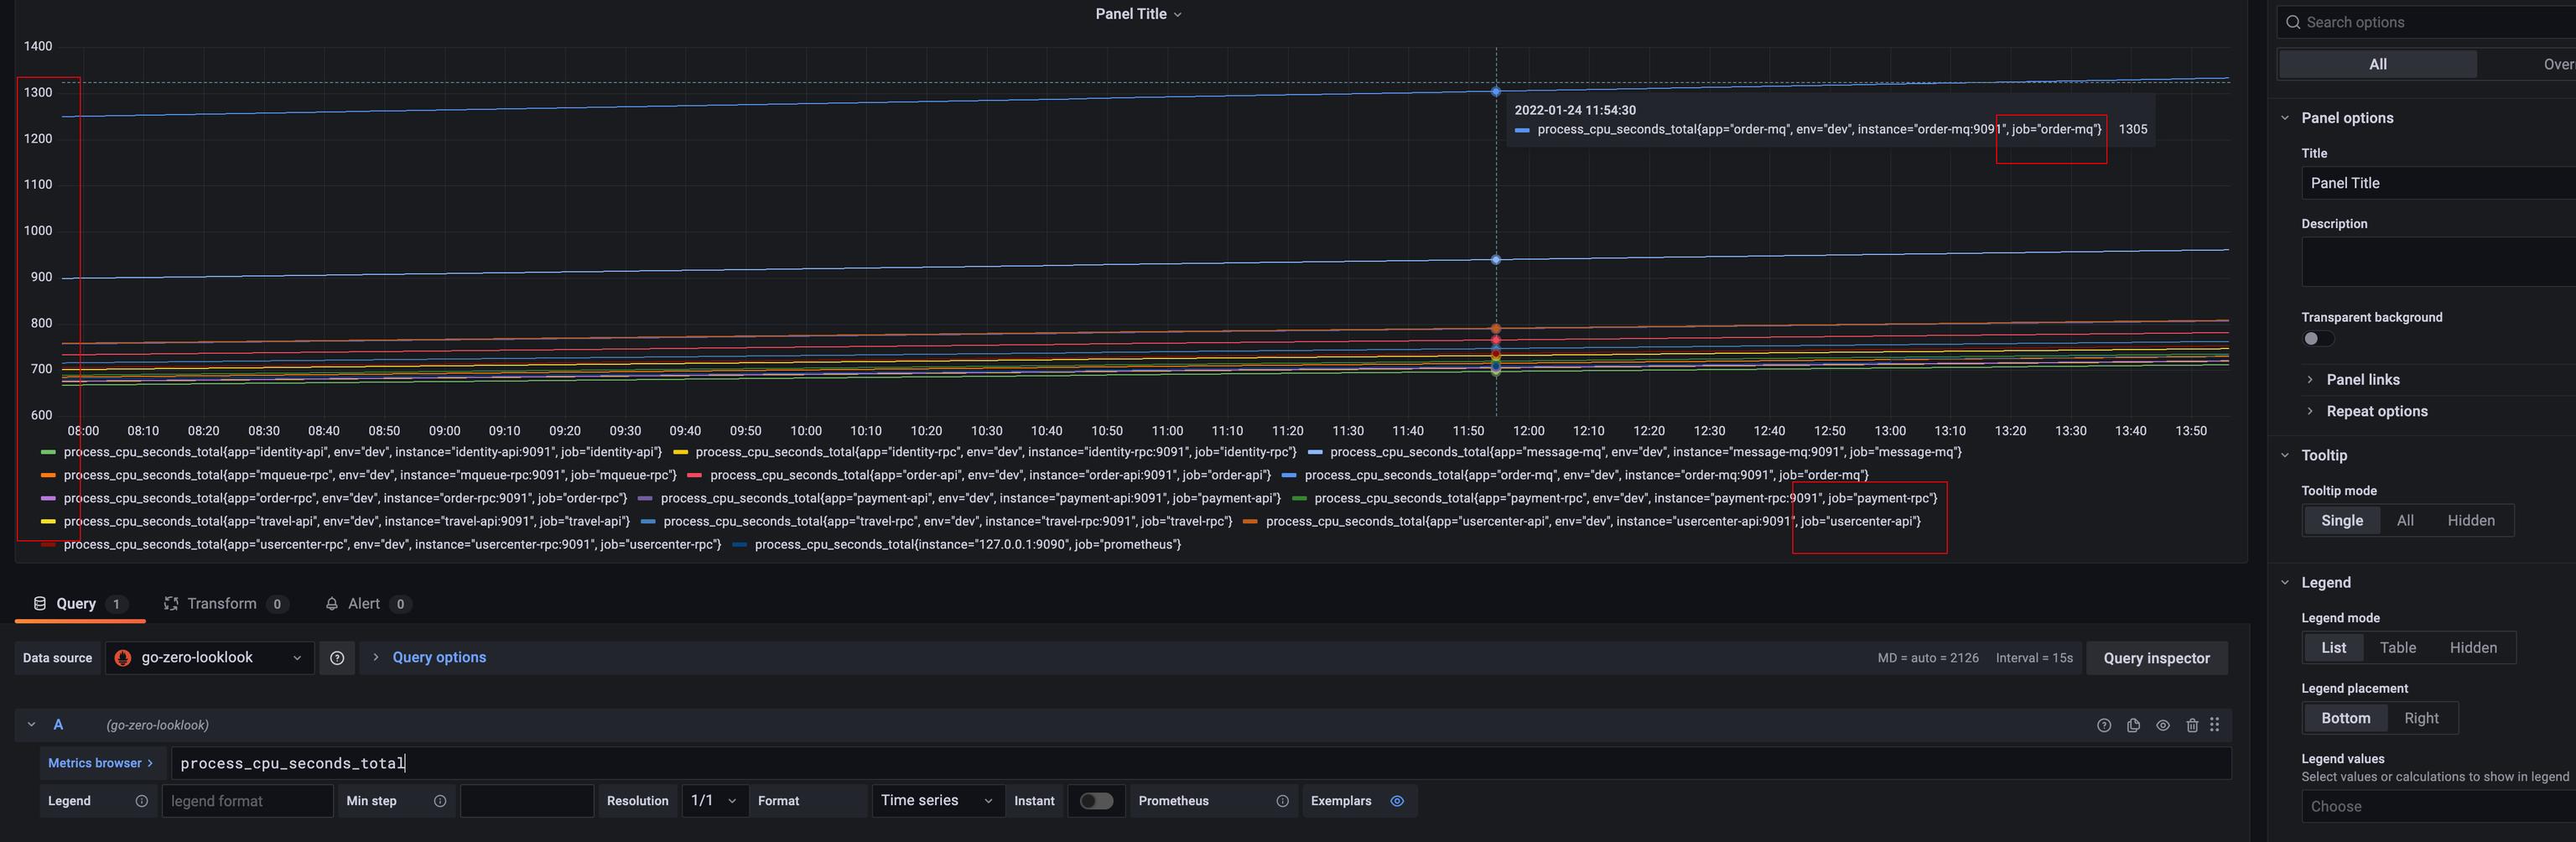Place the legend at Bottom
This screenshot has width=2576, height=842.
point(2345,718)
